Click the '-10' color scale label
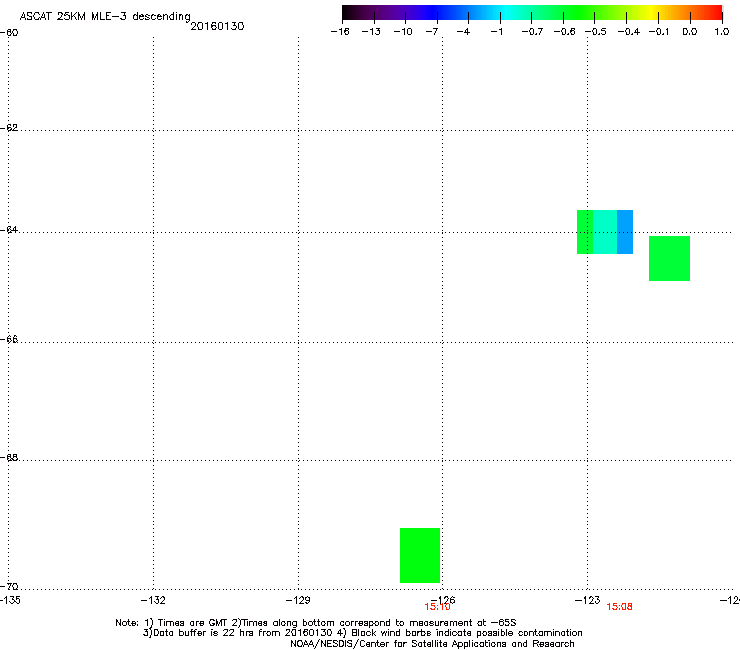 [x=403, y=32]
